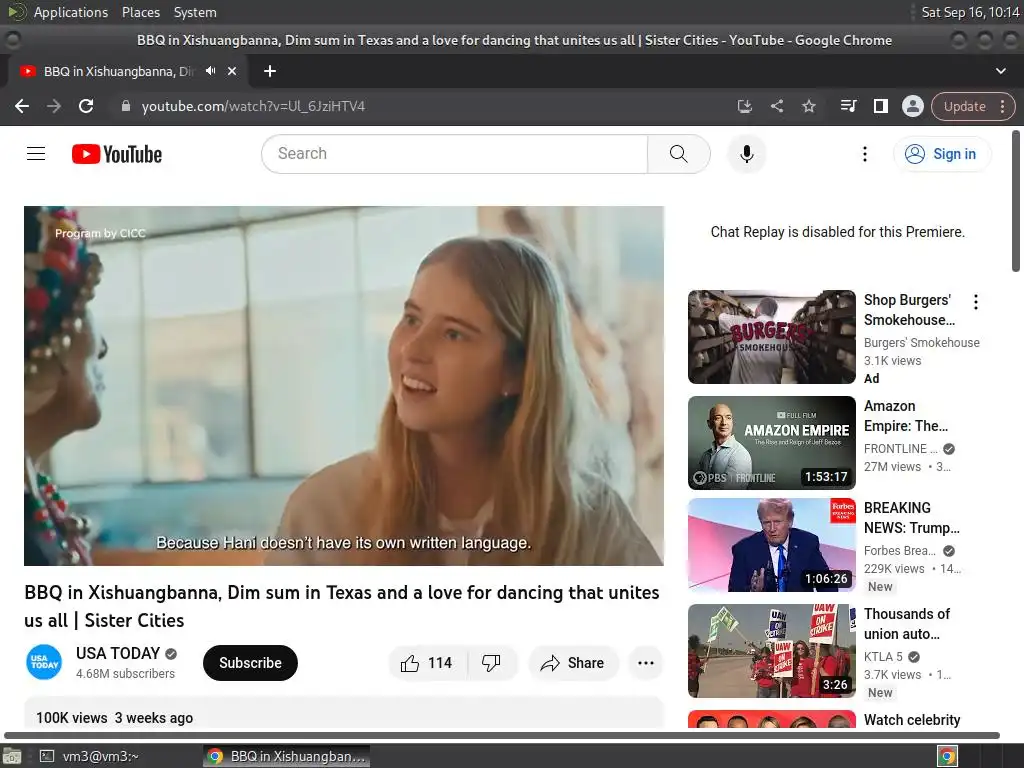This screenshot has height=768, width=1024.
Task: Open Chrome media controls icon
Action: pos(848,106)
